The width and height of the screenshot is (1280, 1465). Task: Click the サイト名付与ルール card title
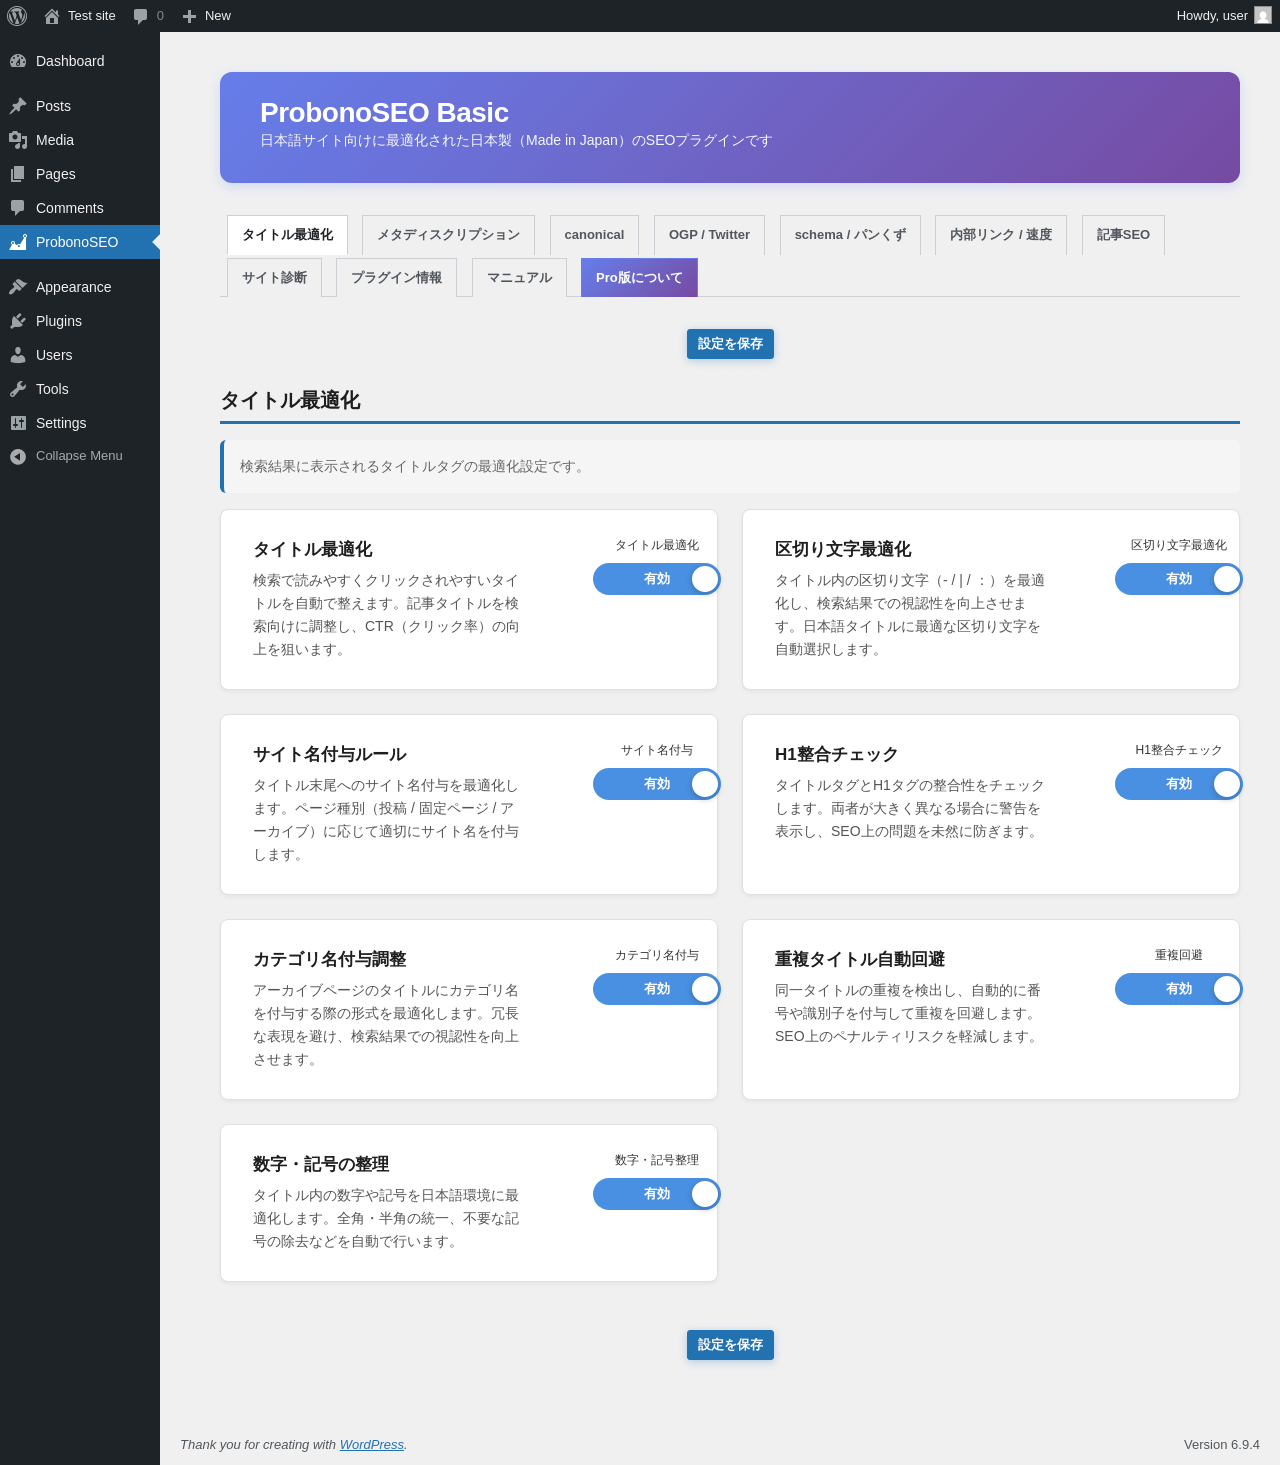point(330,754)
